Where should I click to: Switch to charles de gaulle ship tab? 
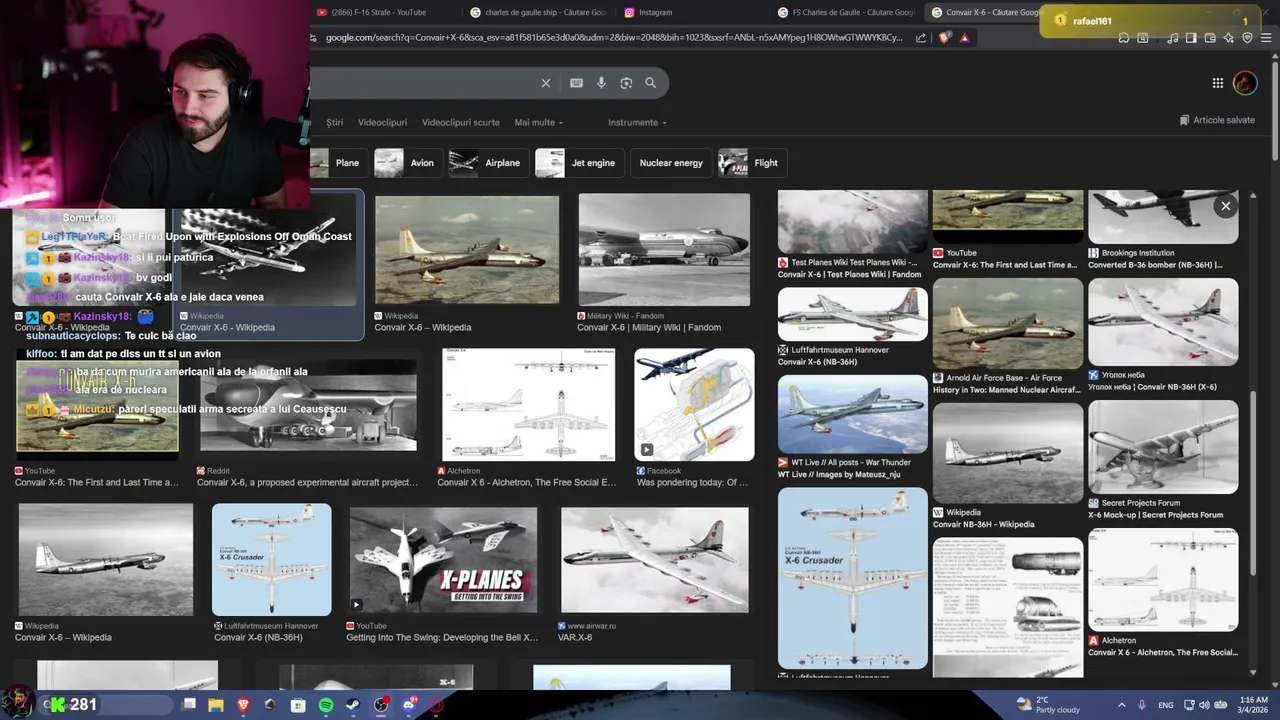(540, 12)
